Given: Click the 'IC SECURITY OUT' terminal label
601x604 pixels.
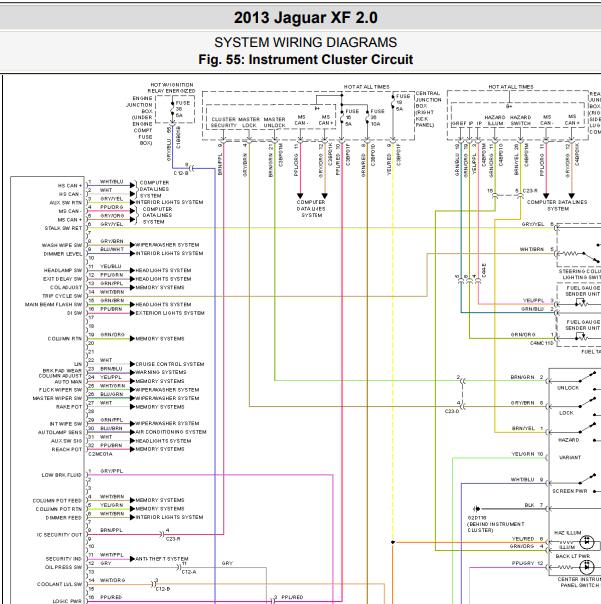Looking at the screenshot, I should [59, 535].
